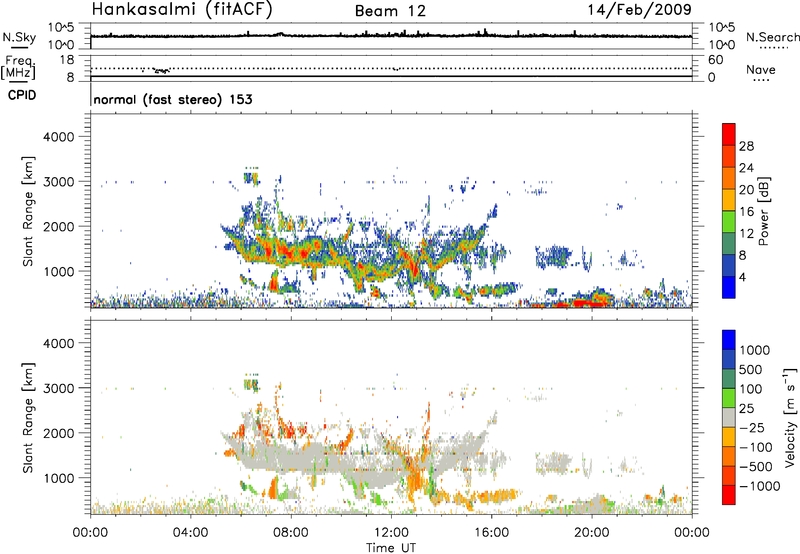
Task: Click '3000' on velocity panel range axis
Action: [x=58, y=388]
